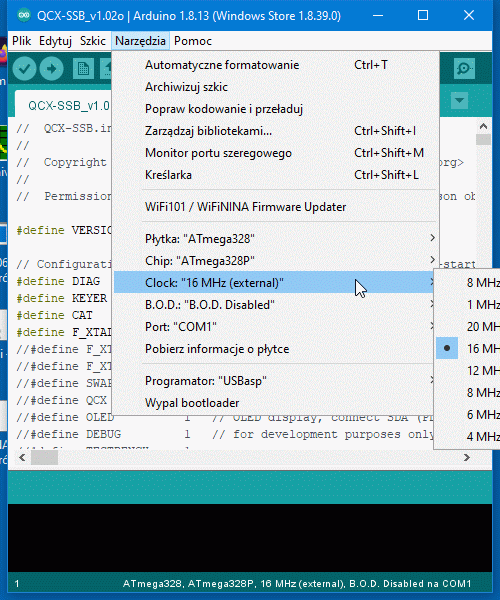Screen dimensions: 500x600
Task: Click the status bar board info text
Action: click(297, 584)
